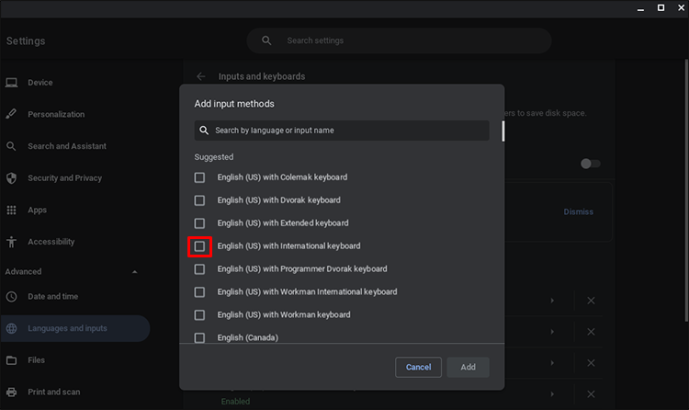The width and height of the screenshot is (689, 410).
Task: Click the Settings title
Action: tap(25, 41)
